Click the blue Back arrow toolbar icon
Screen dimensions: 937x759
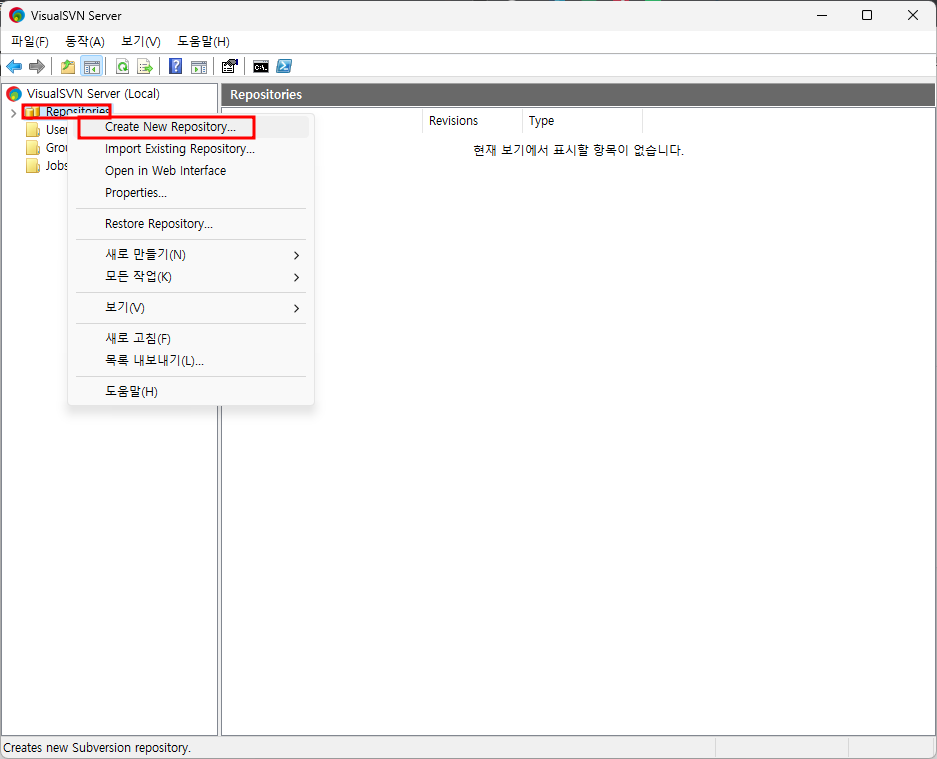click(x=14, y=66)
